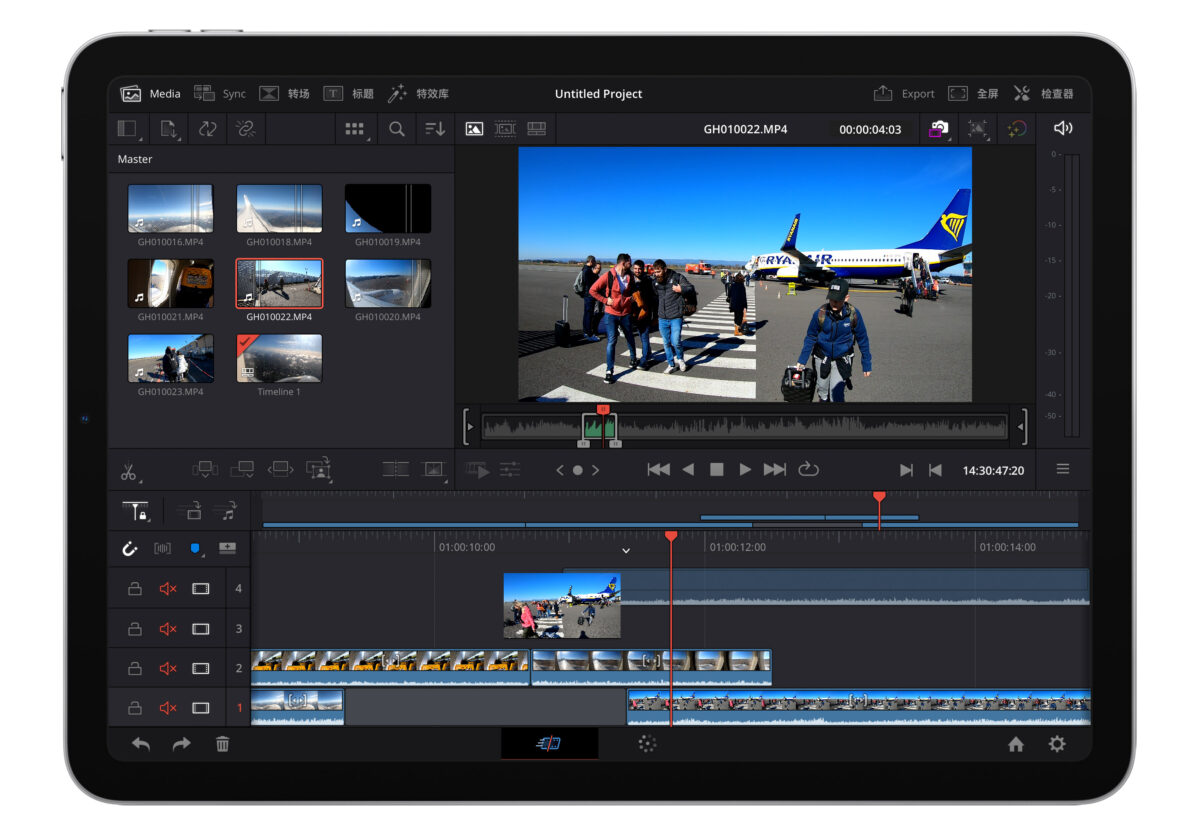Image resolution: width=1200 pixels, height=836 pixels.
Task: Click the viewer timecode 00:00:04:03 field
Action: tap(870, 130)
